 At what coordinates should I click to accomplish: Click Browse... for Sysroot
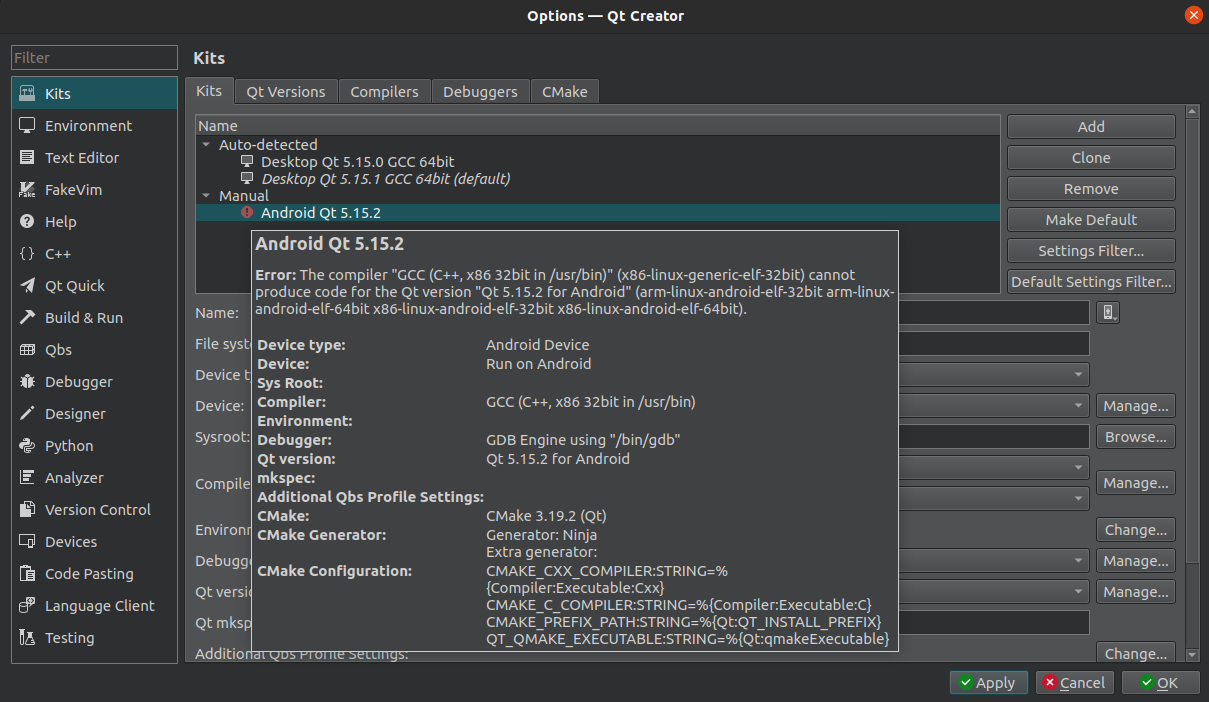tap(1136, 437)
